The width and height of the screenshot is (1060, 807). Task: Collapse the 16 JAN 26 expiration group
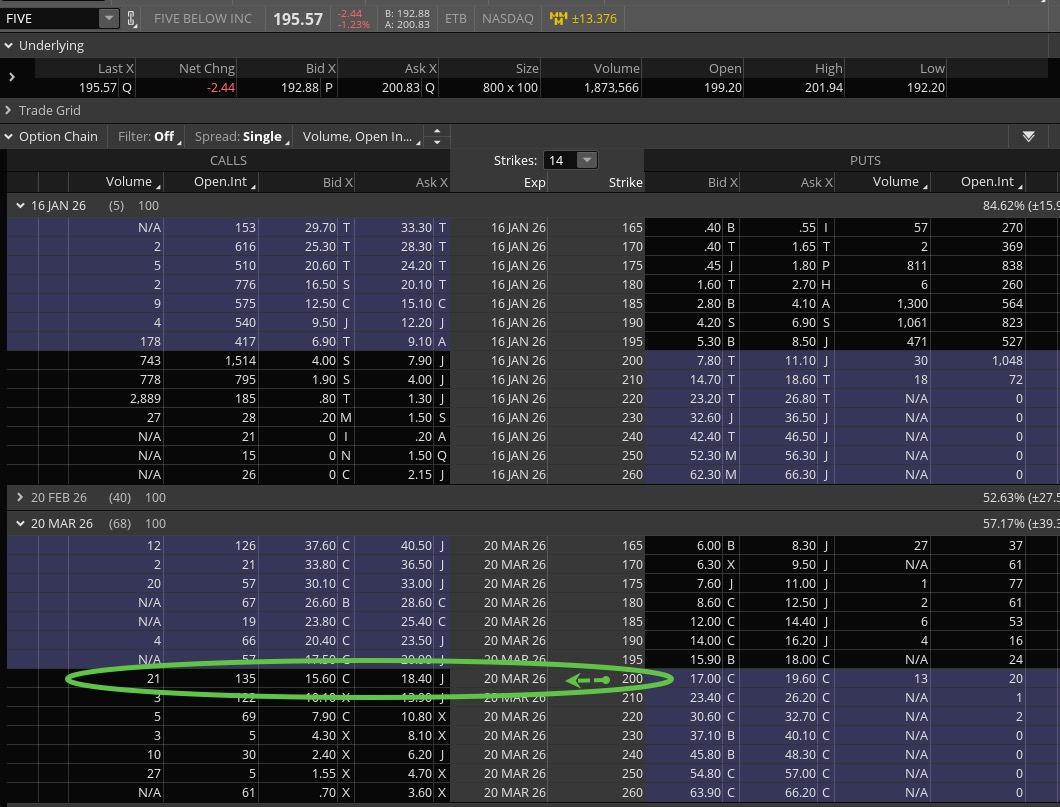[20, 205]
